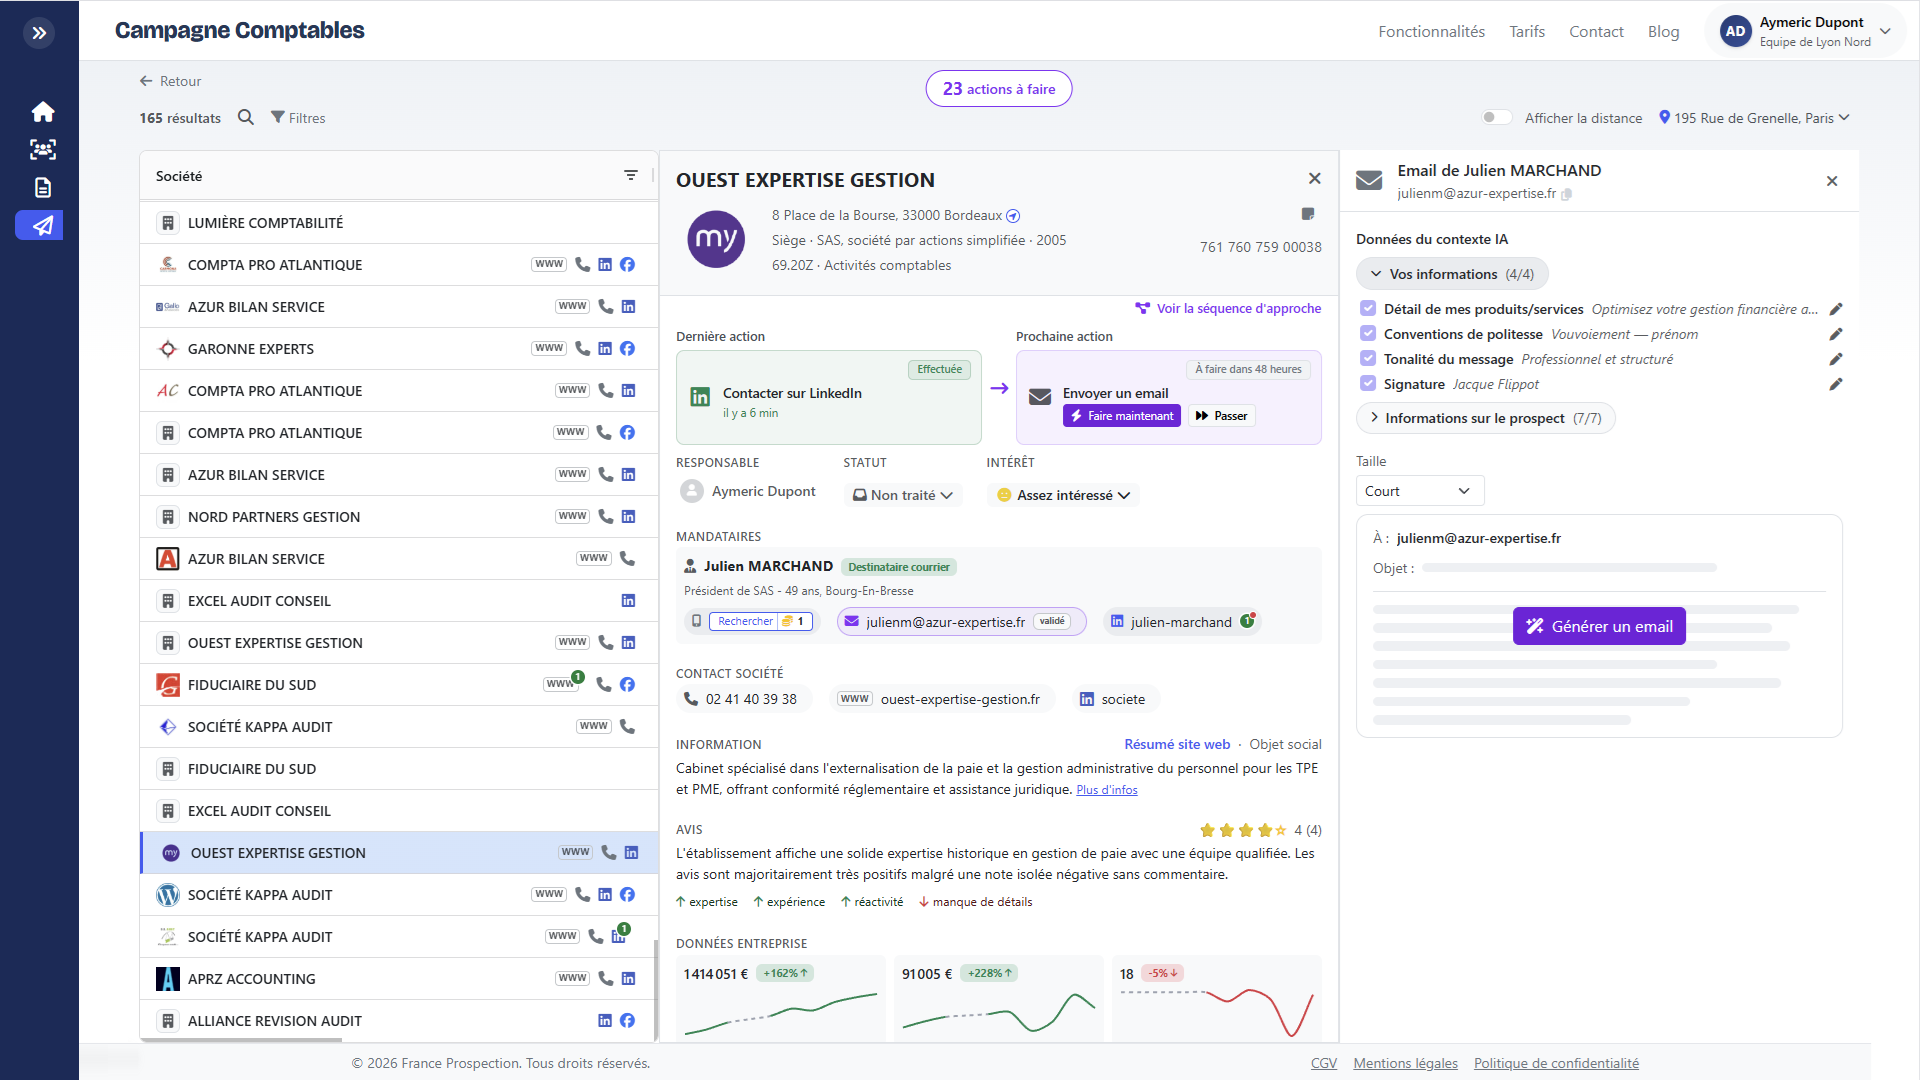The height and width of the screenshot is (1080, 1920).
Task: Close the OUEST EXPERTISE GESTION detail panel
Action: 1315,179
